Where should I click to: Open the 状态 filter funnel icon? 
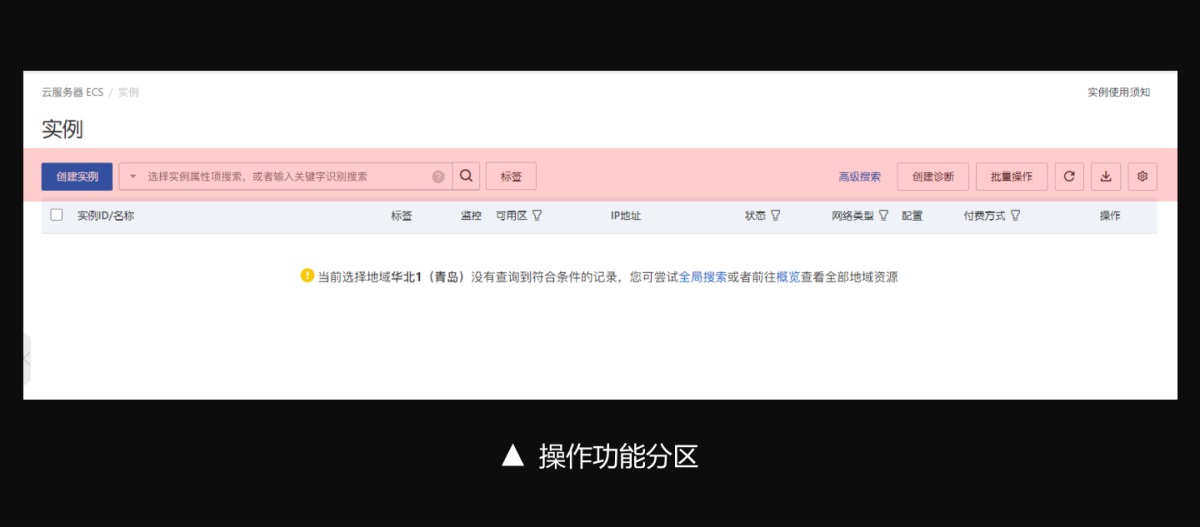tap(775, 215)
